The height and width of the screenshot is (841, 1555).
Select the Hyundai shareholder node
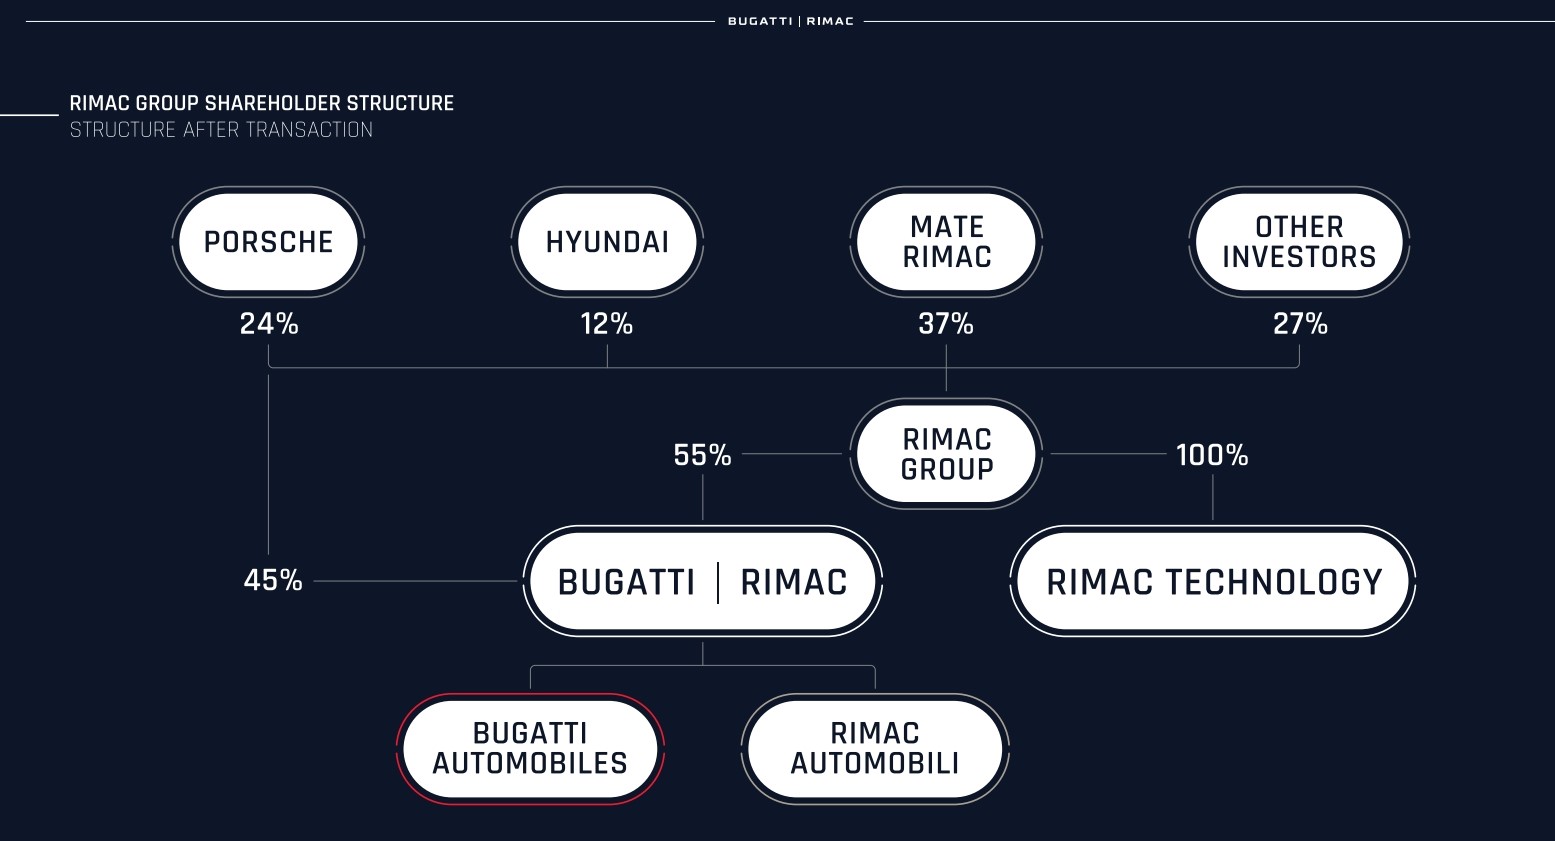(607, 242)
